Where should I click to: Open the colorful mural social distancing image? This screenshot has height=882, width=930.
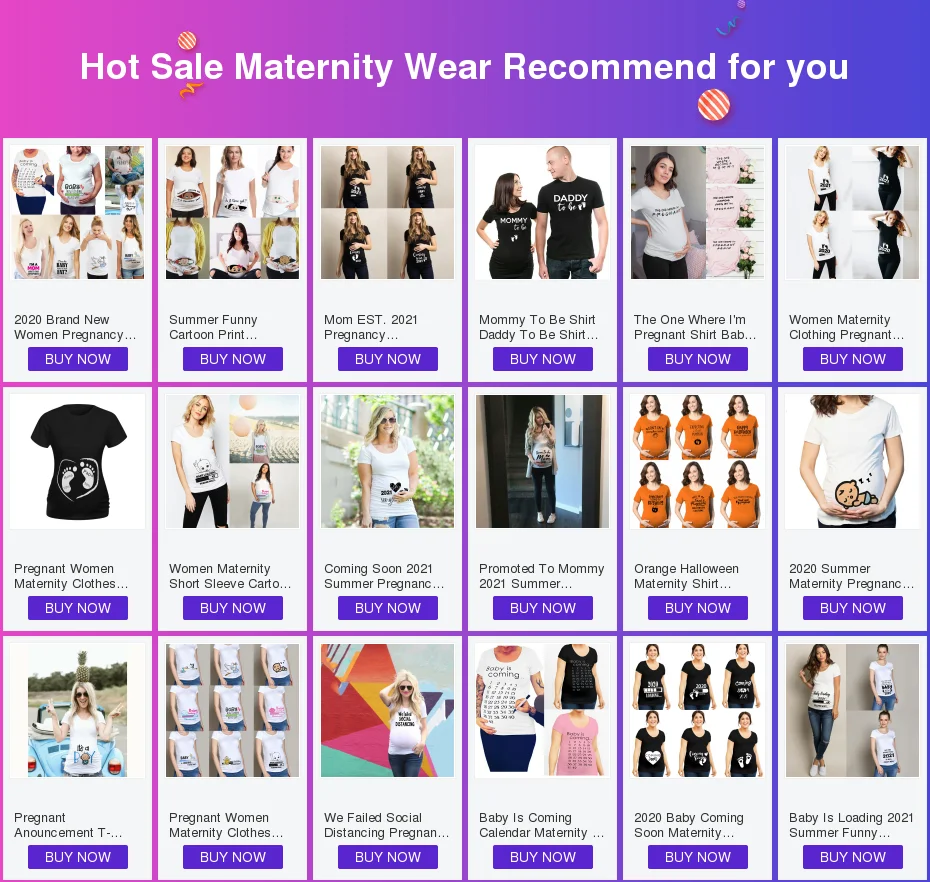[x=387, y=711]
